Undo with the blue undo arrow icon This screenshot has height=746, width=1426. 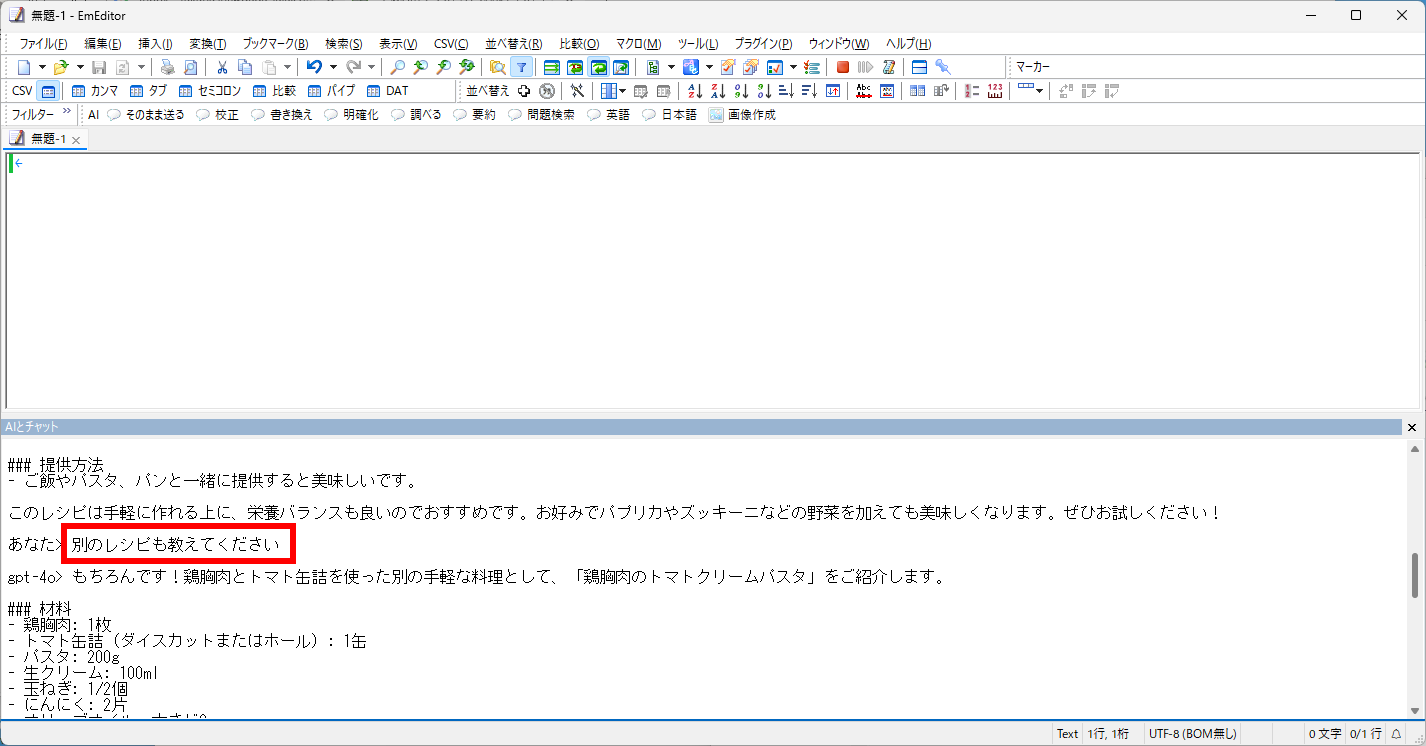click(313, 67)
